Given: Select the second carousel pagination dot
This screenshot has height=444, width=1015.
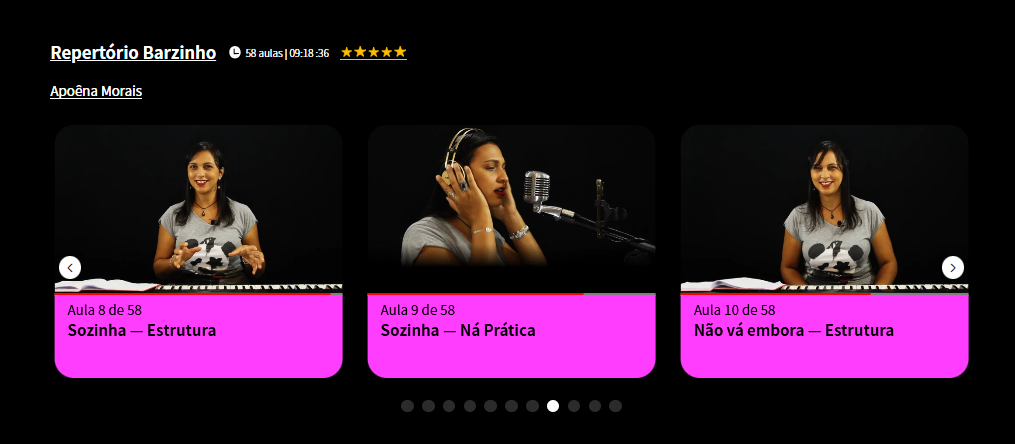Looking at the screenshot, I should pos(429,406).
